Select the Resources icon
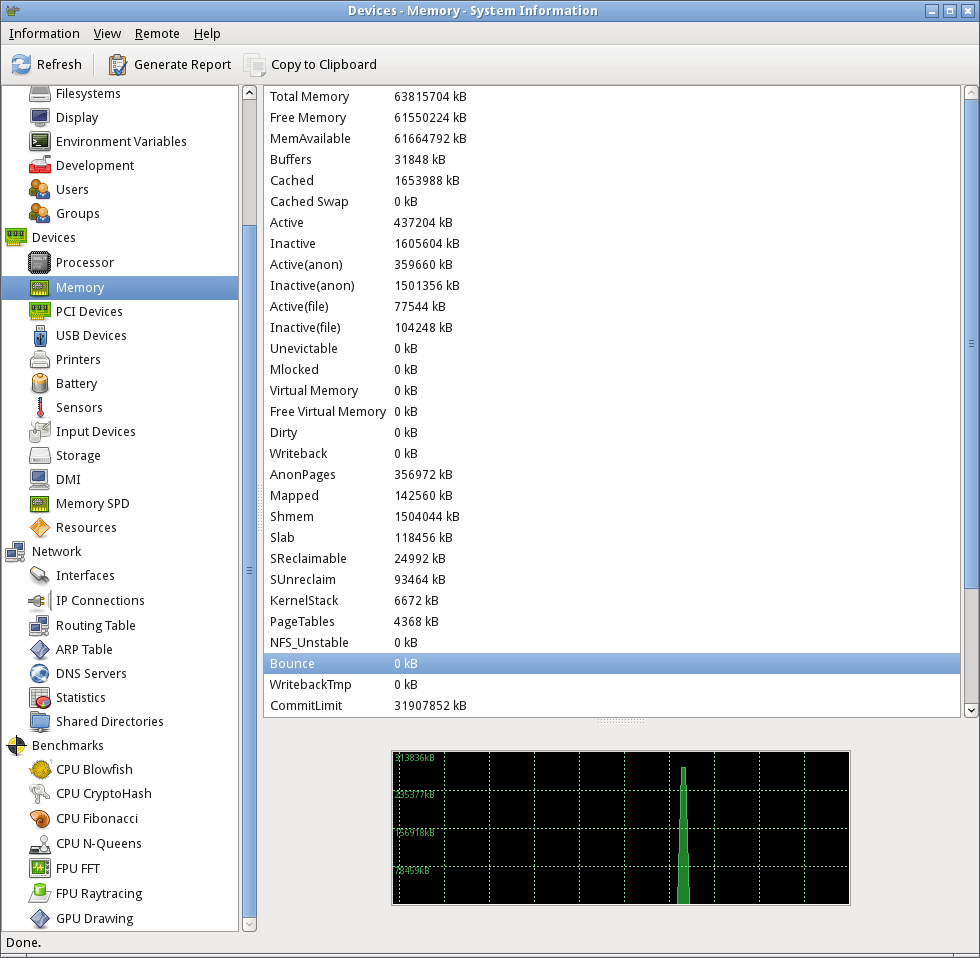 click(40, 527)
